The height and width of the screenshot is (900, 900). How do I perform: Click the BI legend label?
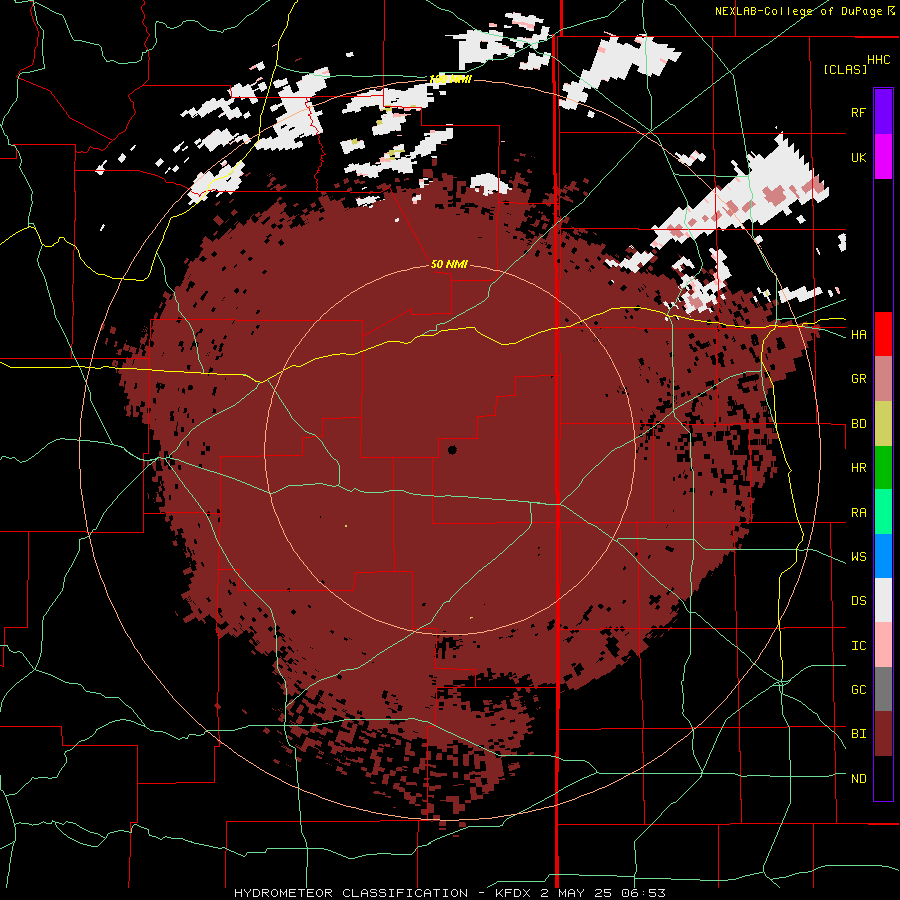point(858,734)
